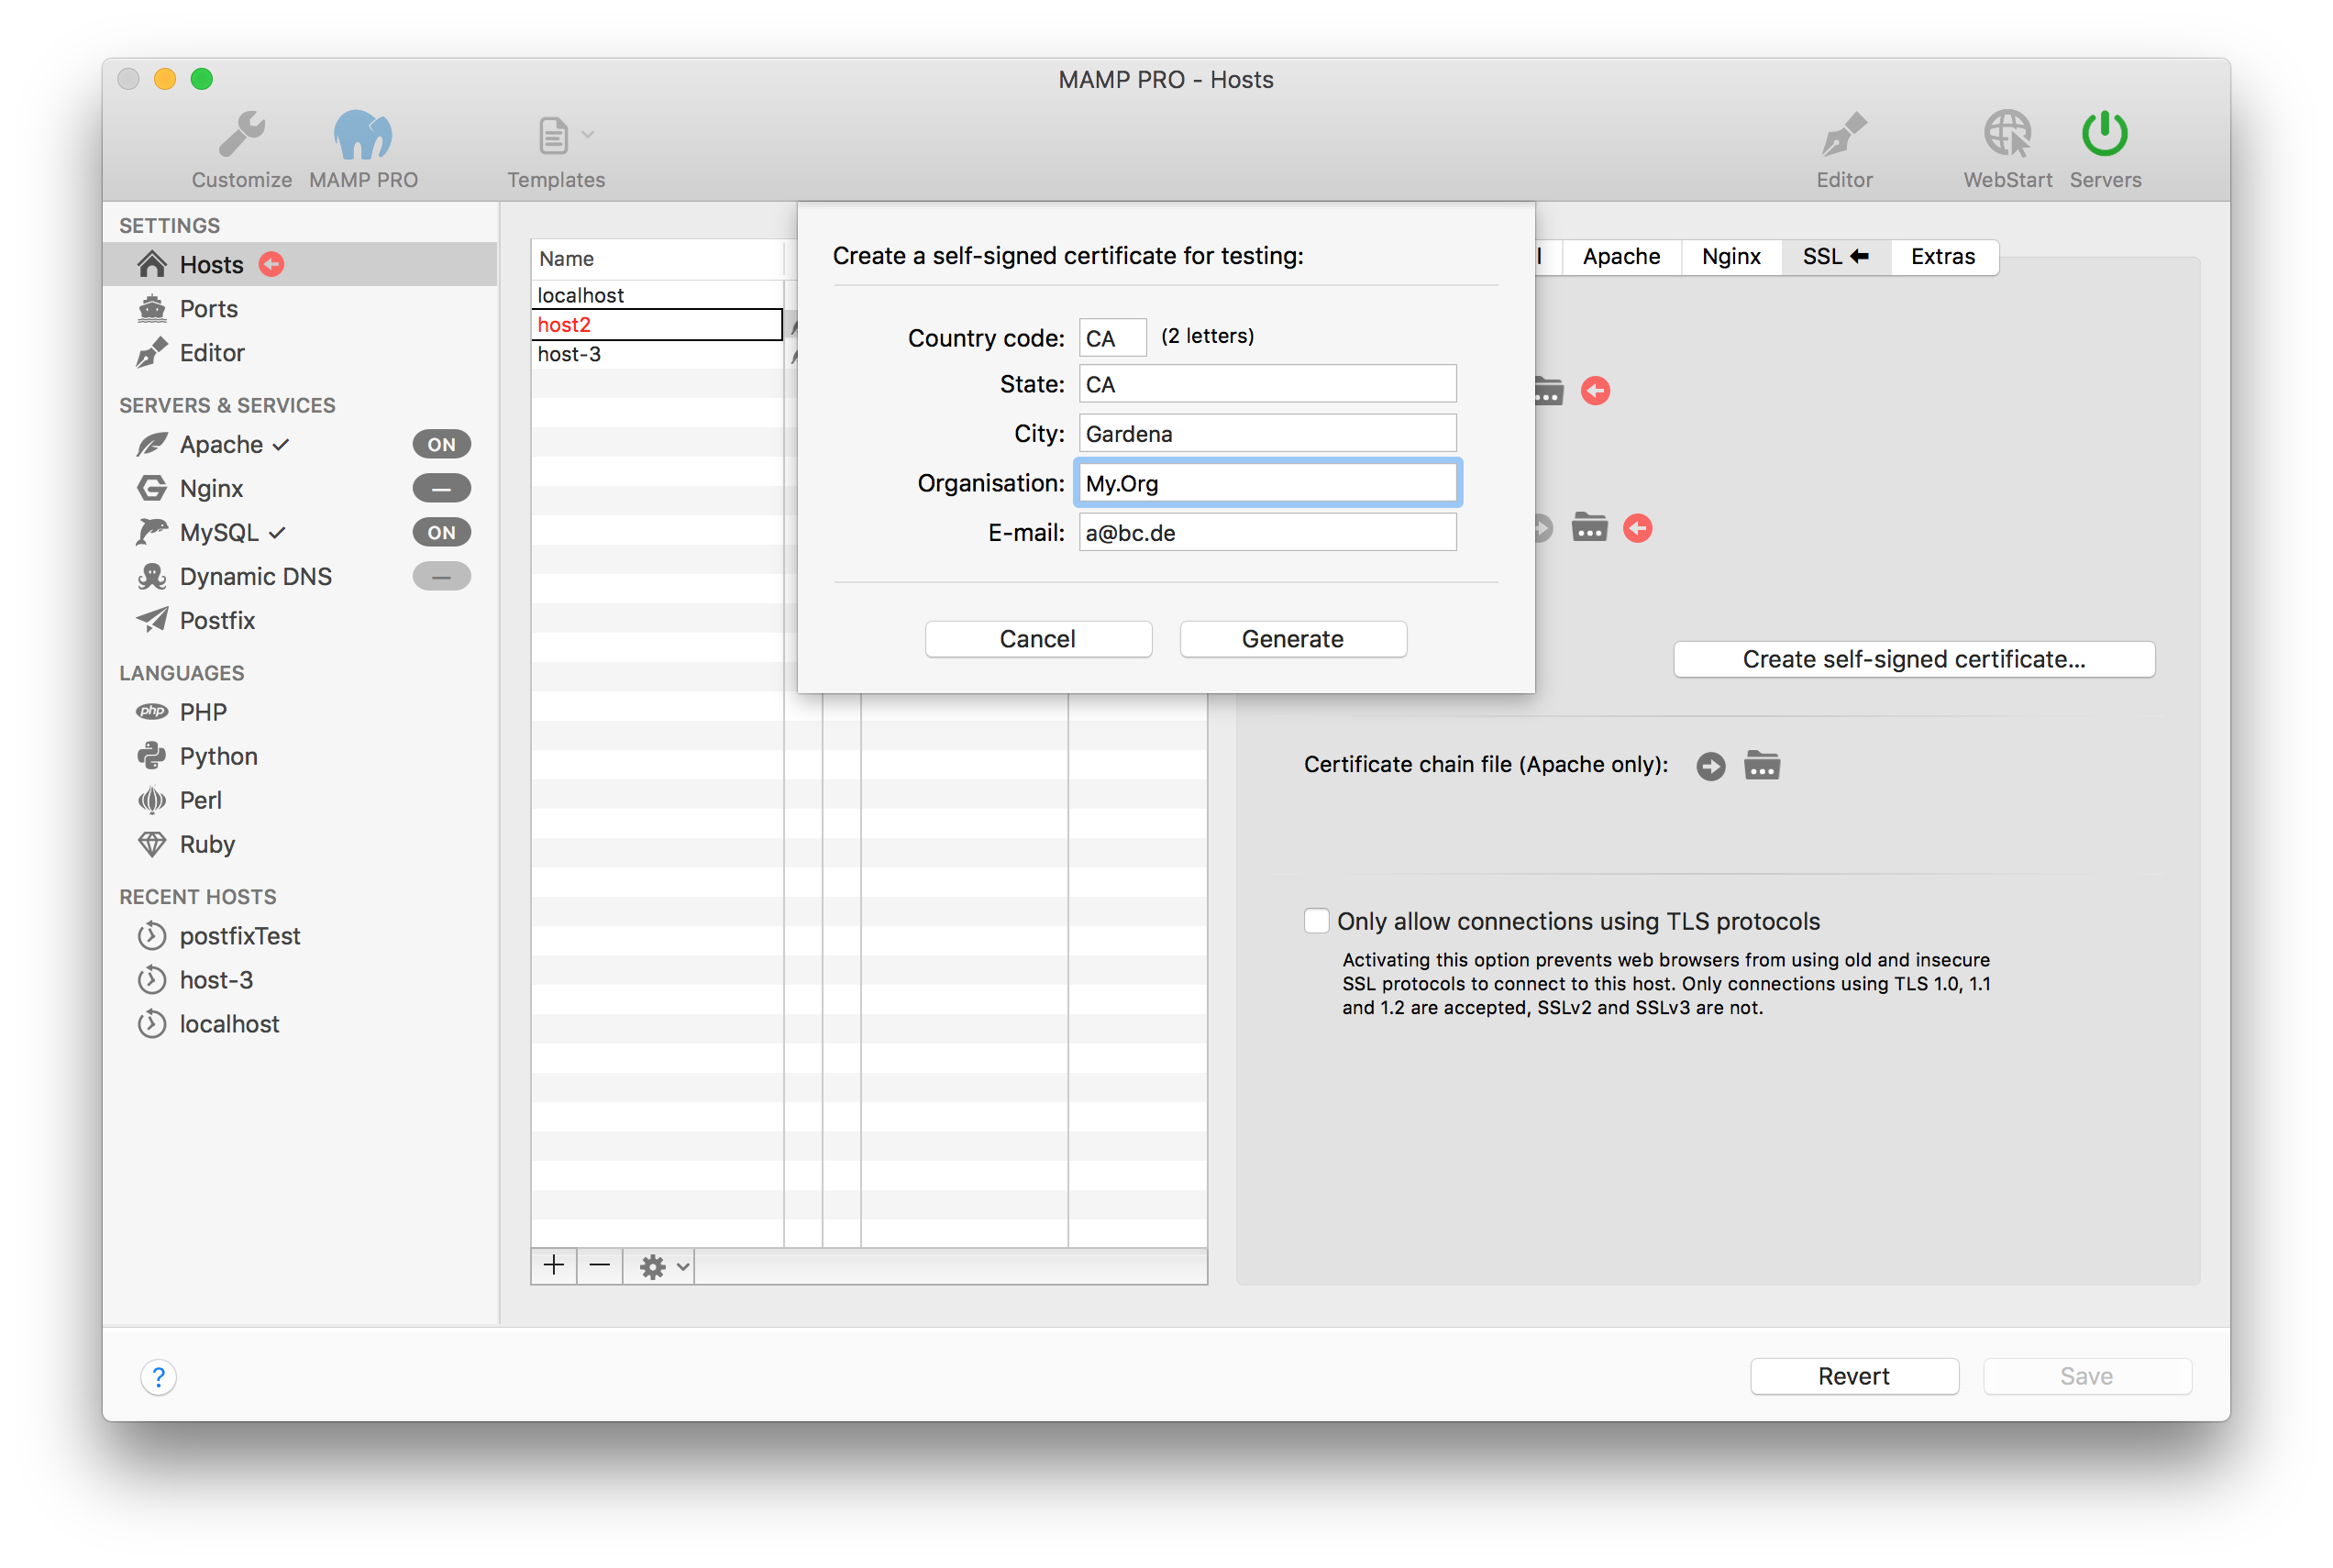Click the Organisation field with My.Org

pos(1267,483)
